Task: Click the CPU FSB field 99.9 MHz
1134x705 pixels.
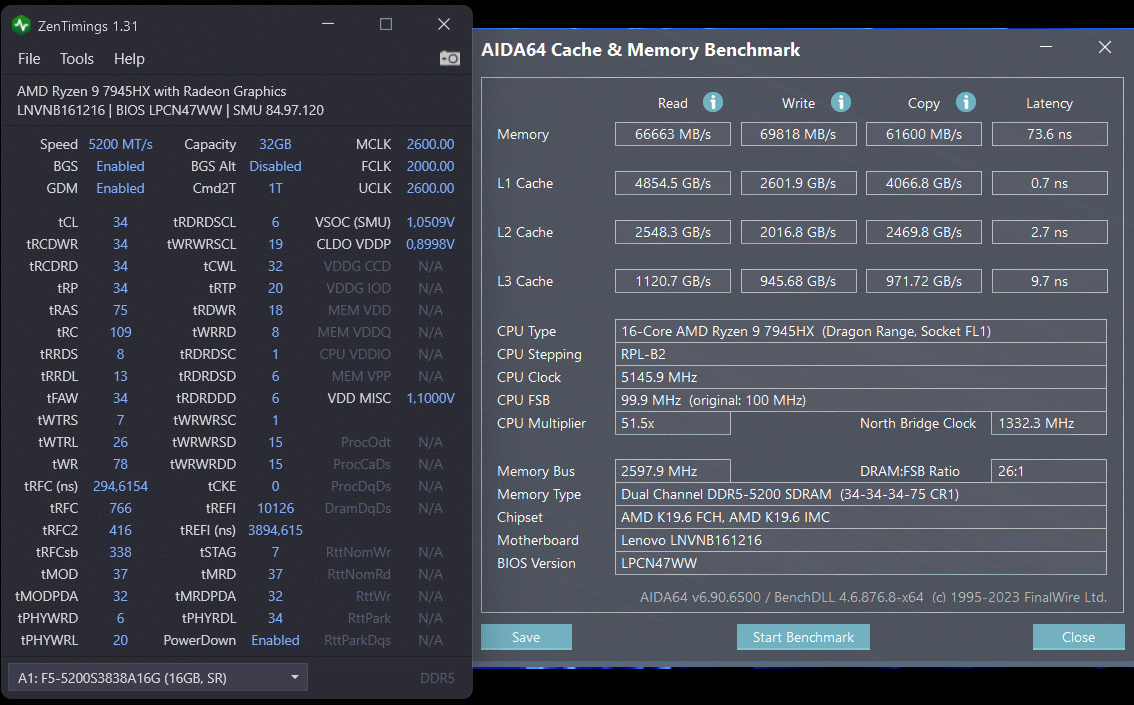Action: 861,400
